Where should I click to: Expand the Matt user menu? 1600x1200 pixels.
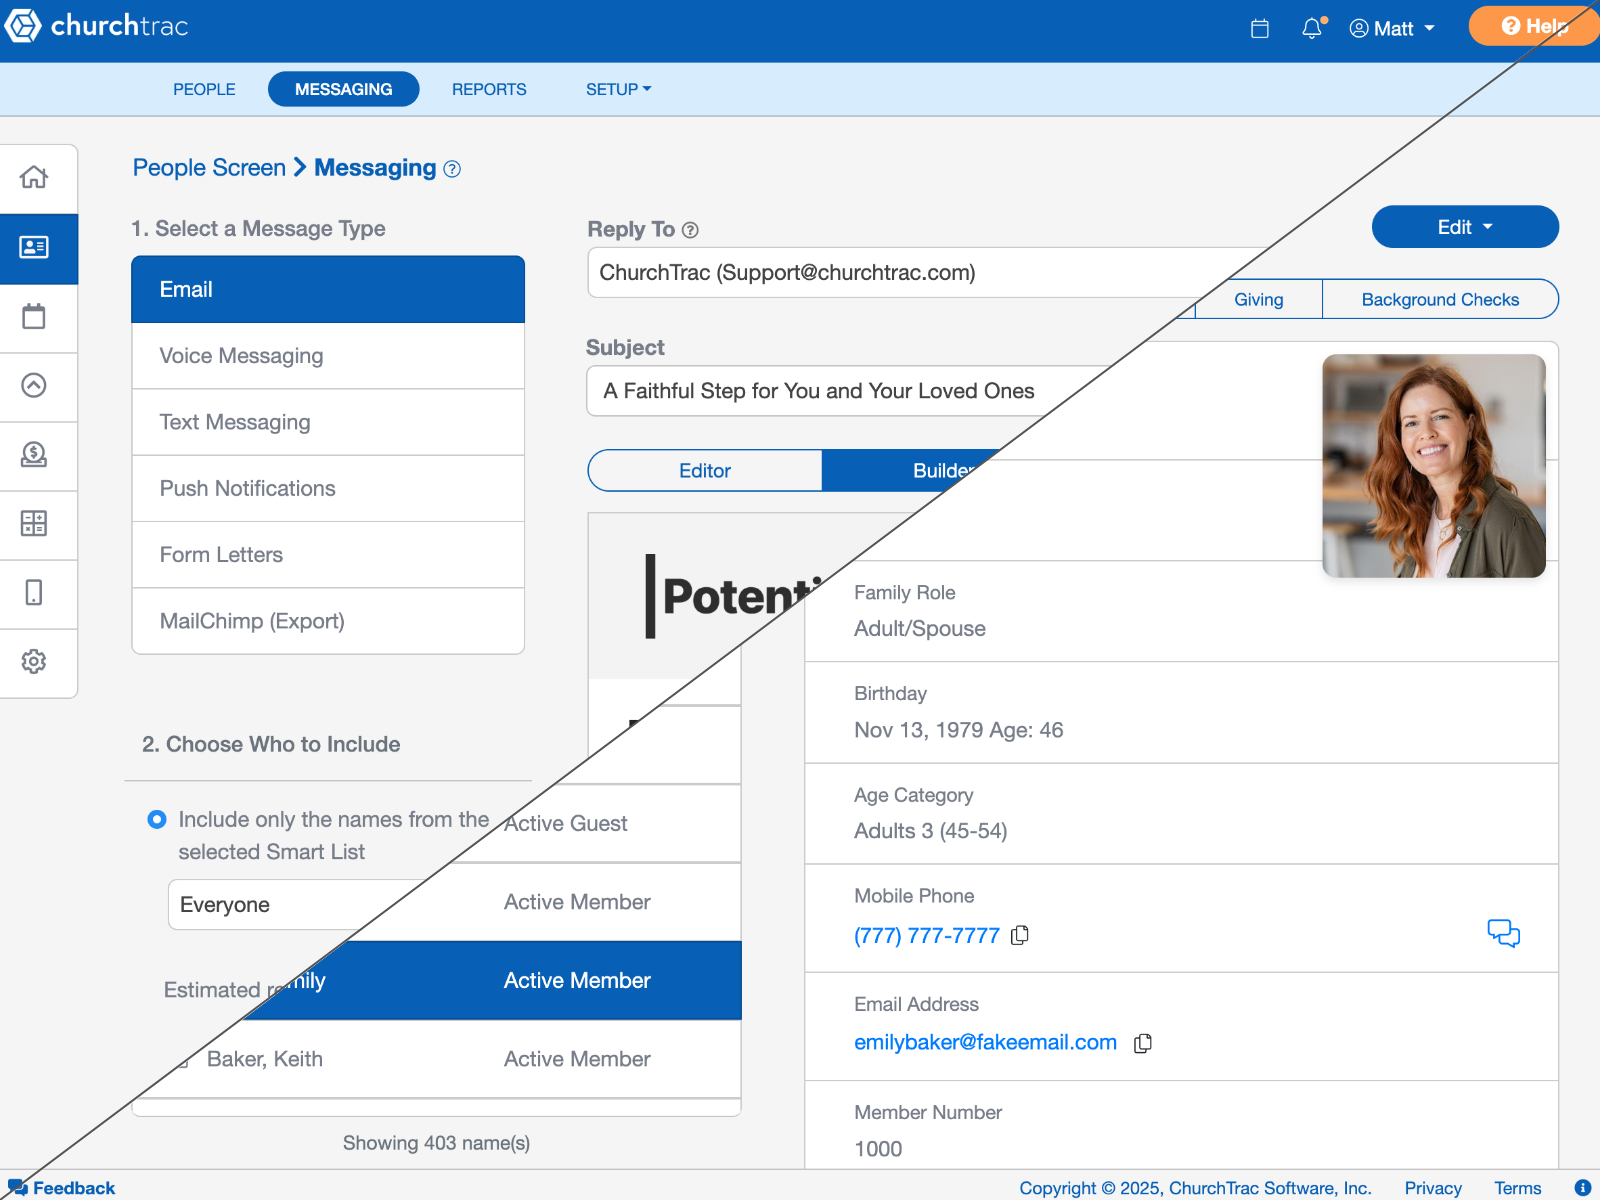click(x=1392, y=28)
